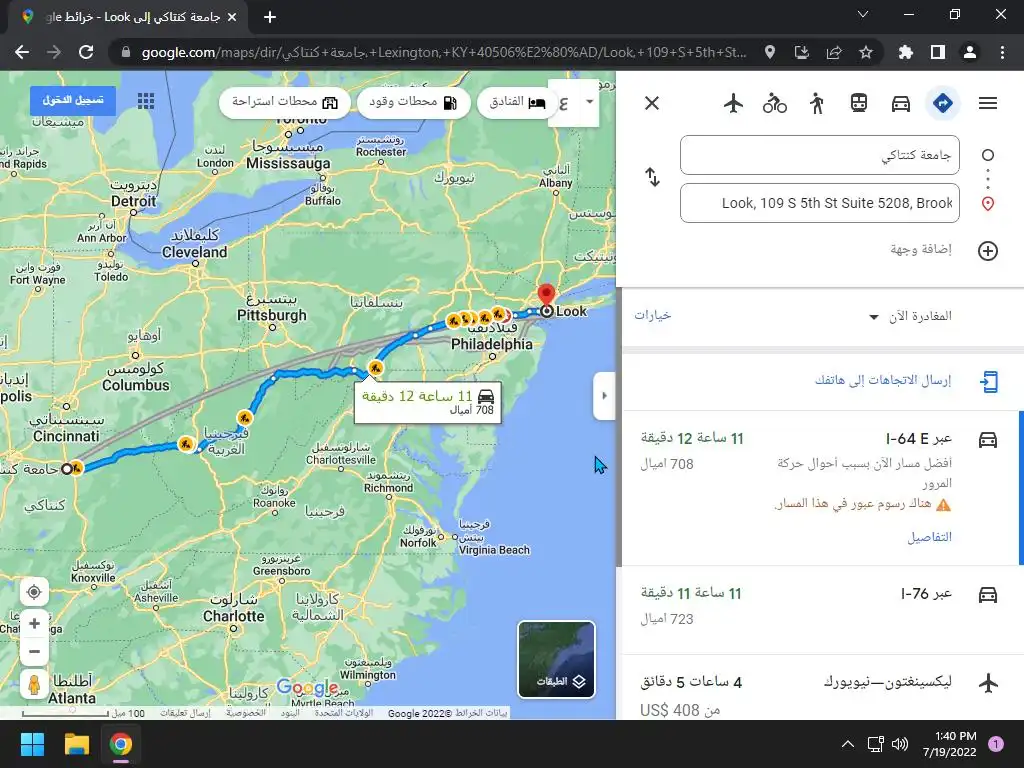Zoom out the map with minus button
Screen dimensions: 1024x768
point(34,651)
